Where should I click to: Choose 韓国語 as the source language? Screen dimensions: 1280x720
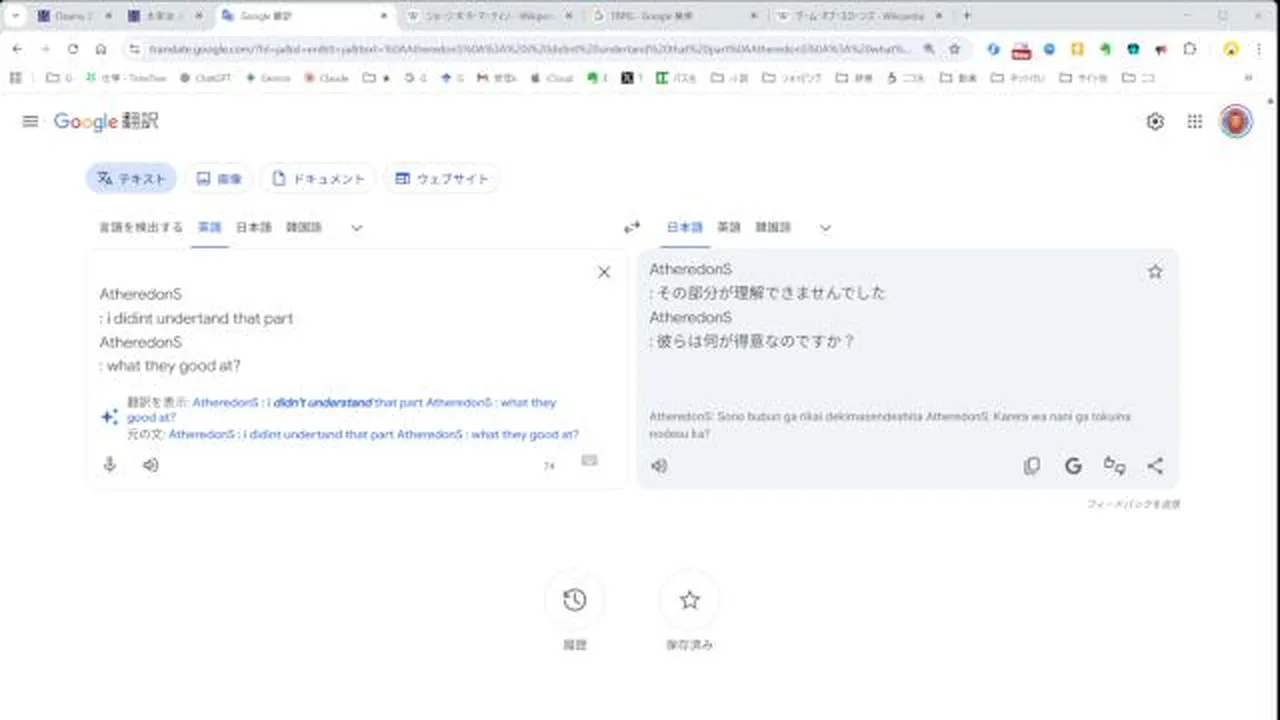click(304, 228)
